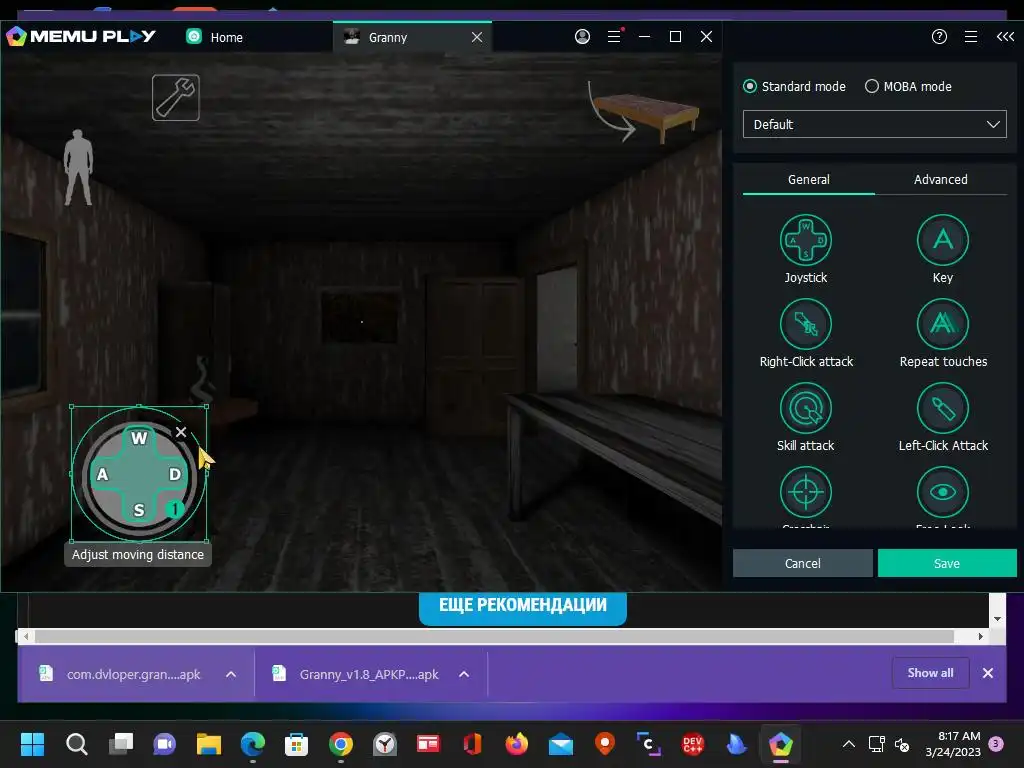1024x768 pixels.
Task: Select Standard mode radio button
Action: [750, 86]
